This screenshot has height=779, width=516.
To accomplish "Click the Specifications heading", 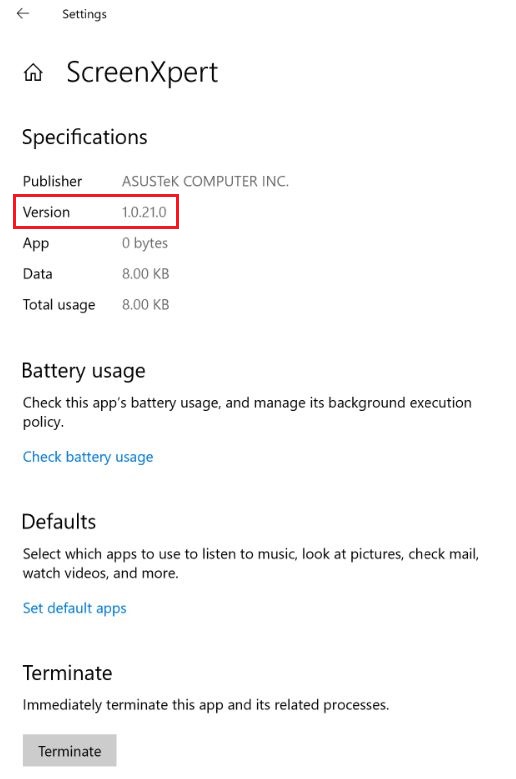I will (84, 137).
